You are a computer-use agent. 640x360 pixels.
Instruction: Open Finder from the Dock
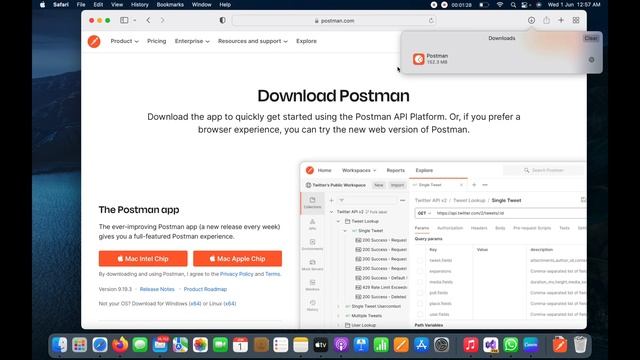(60, 345)
